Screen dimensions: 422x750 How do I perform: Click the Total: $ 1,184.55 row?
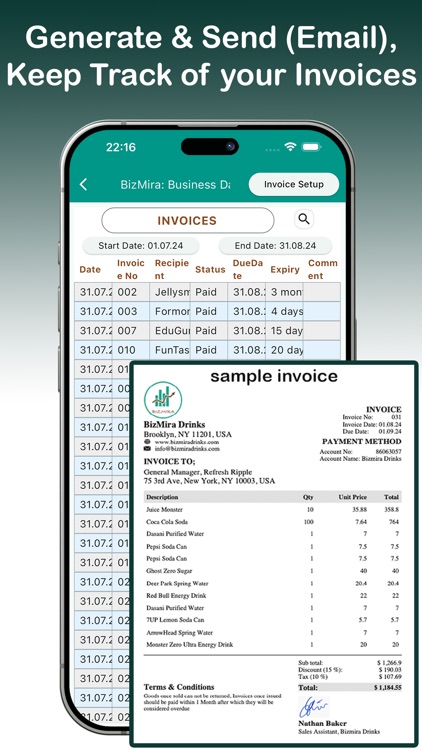click(349, 687)
